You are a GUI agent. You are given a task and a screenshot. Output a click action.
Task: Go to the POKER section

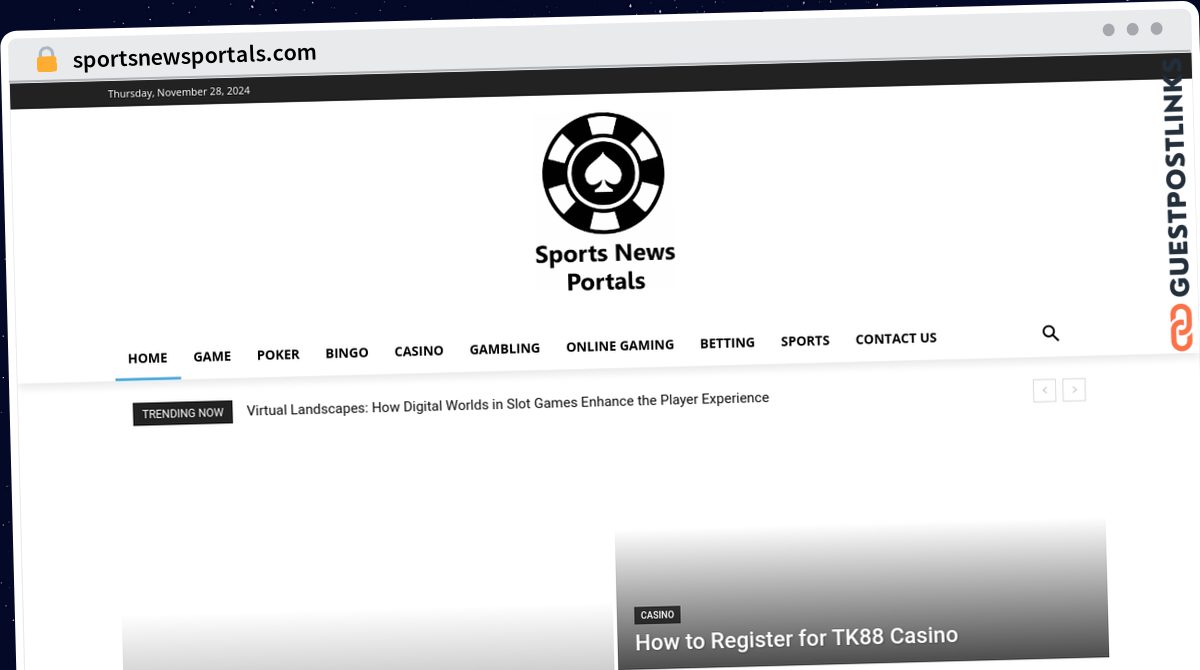pos(278,354)
